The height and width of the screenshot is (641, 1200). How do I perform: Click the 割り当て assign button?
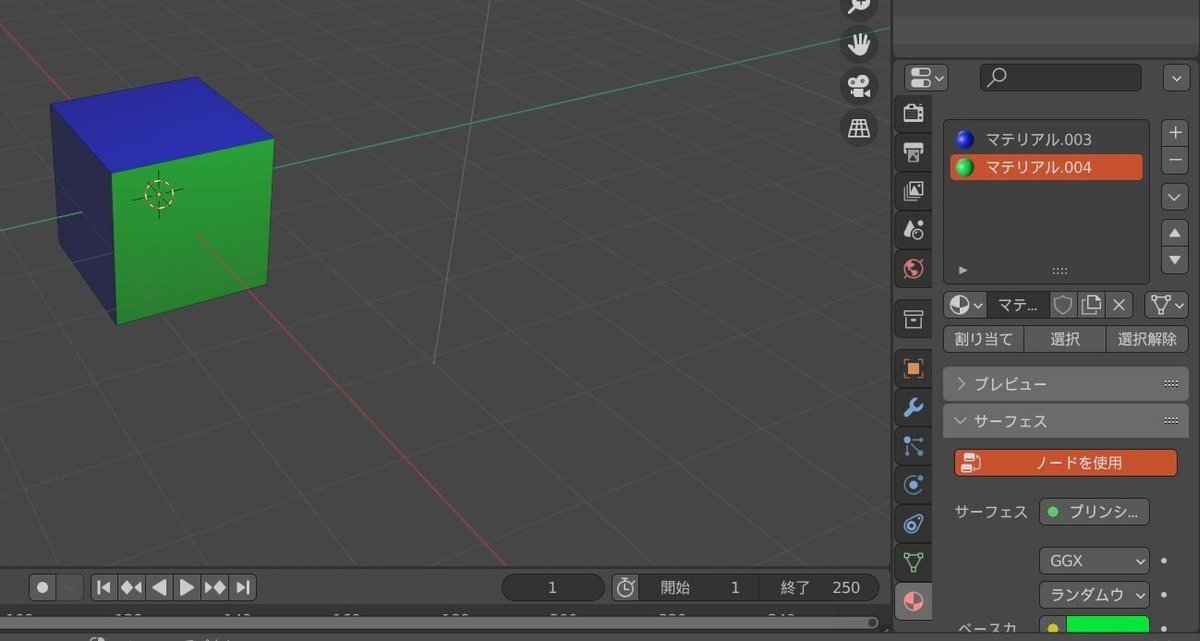pos(984,339)
